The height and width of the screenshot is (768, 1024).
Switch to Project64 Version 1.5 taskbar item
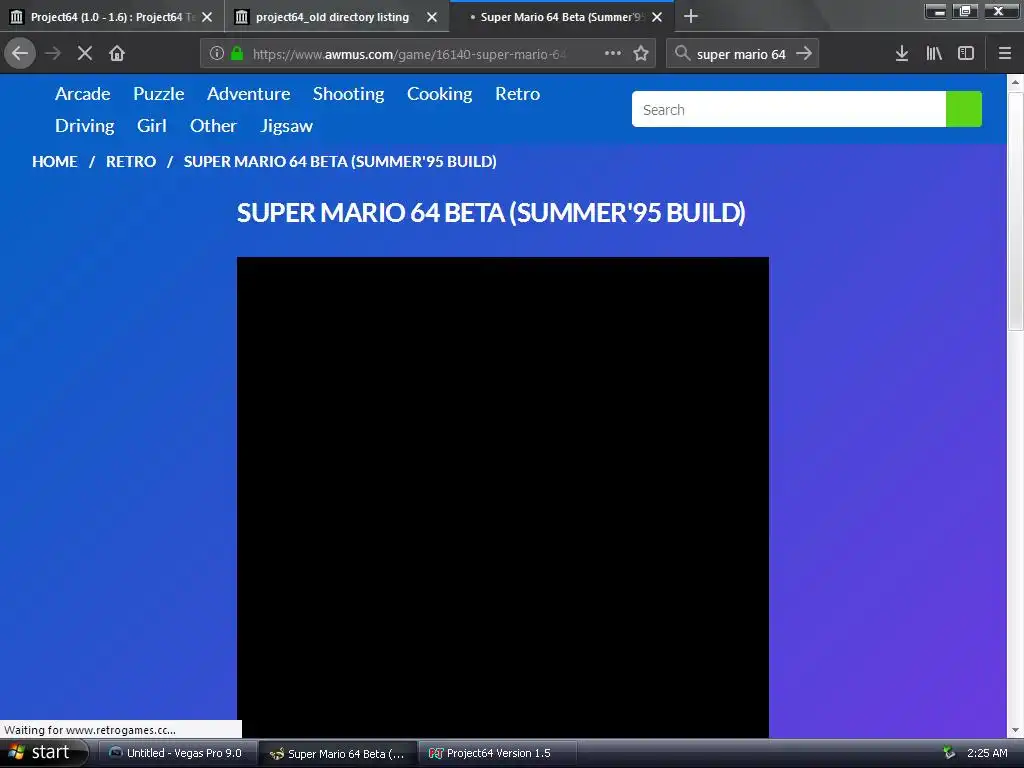point(498,753)
